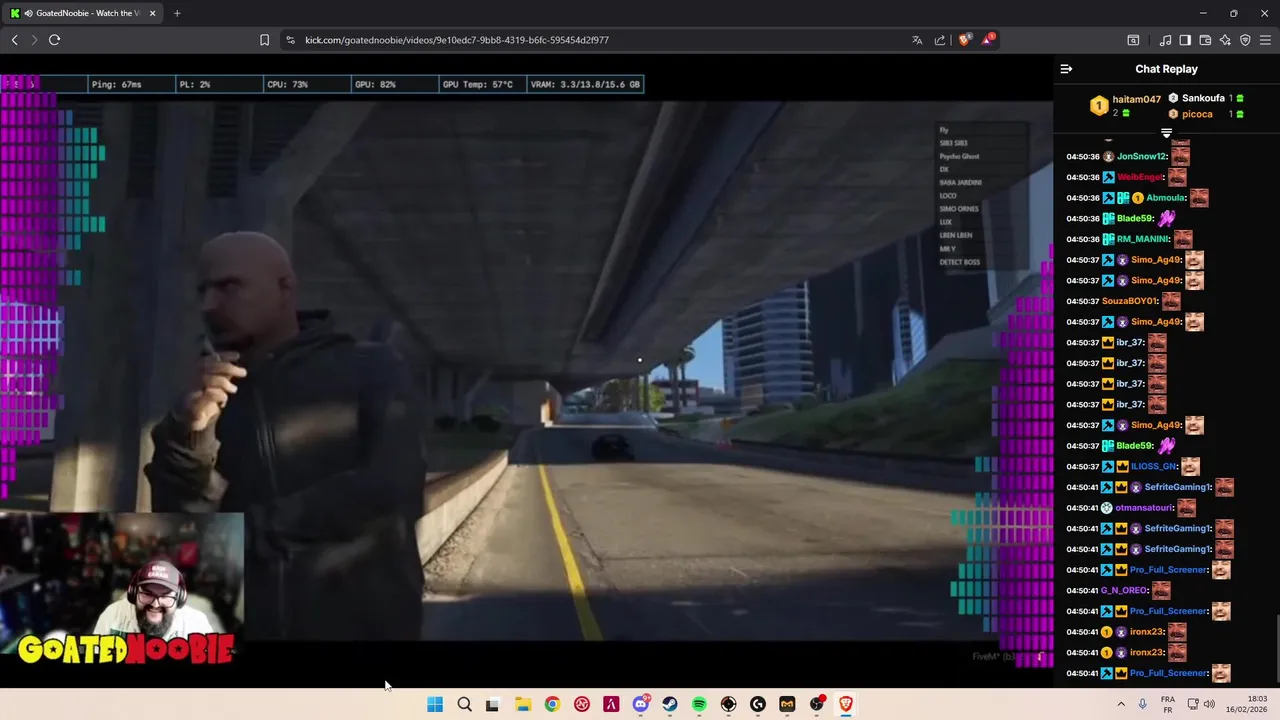The height and width of the screenshot is (720, 1280).
Task: Click RM_MANINI's username in chat
Action: click(1143, 239)
